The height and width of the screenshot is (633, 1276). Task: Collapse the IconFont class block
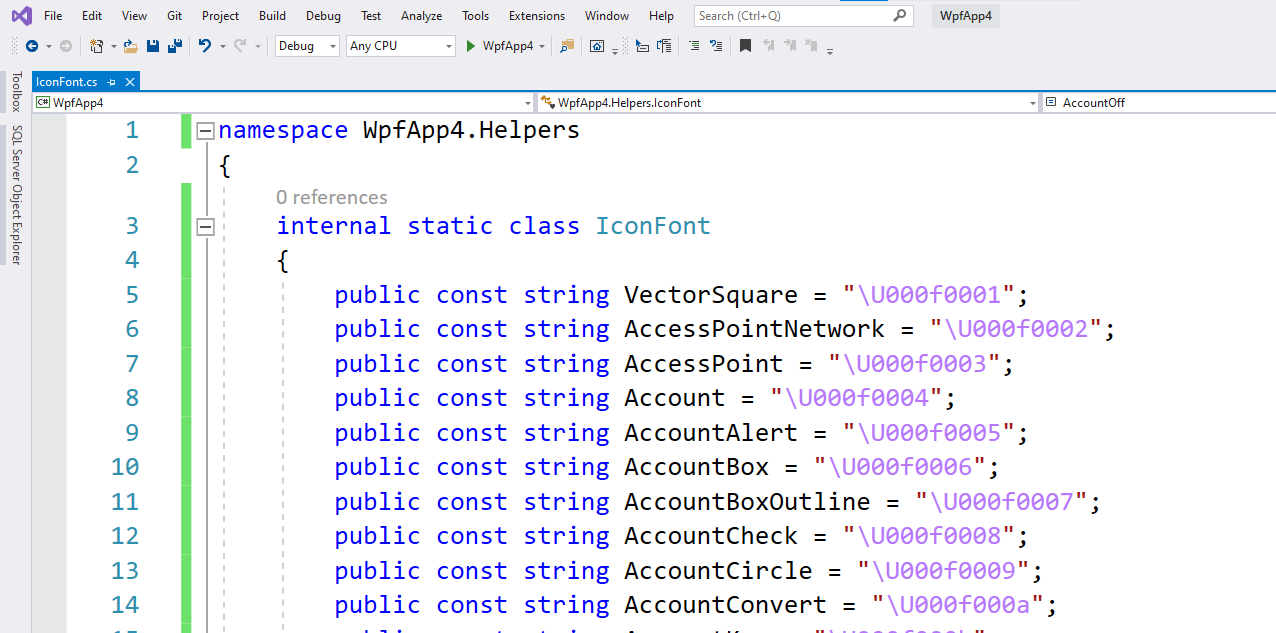pos(205,227)
